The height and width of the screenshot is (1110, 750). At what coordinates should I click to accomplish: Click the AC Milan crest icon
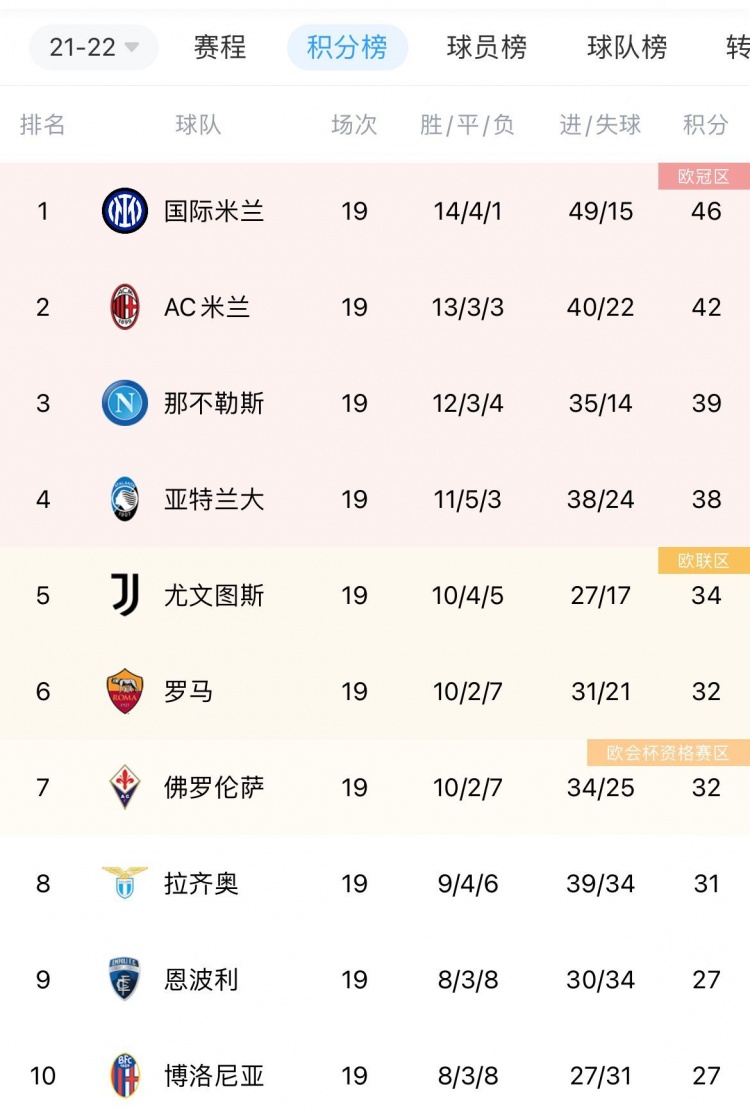tap(125, 307)
